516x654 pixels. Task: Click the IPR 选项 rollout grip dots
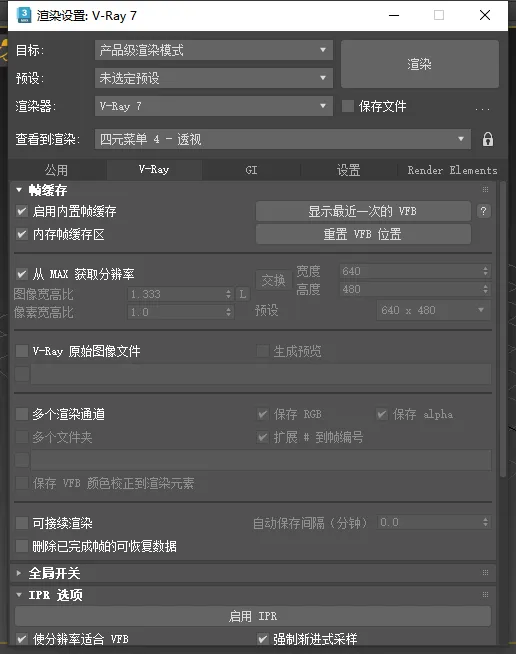click(x=485, y=594)
